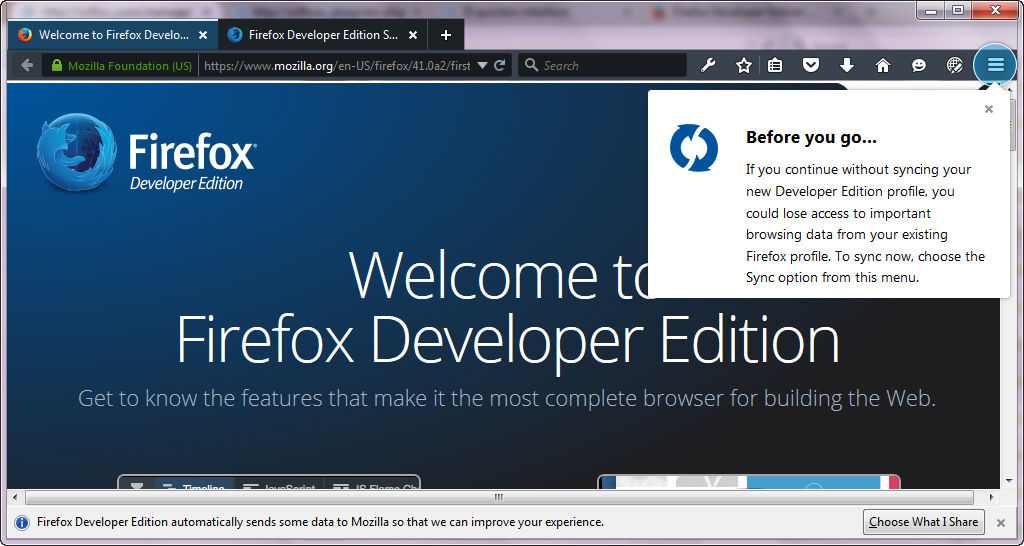Click the wrench Developer Tools icon
This screenshot has height=546, width=1024.
pyautogui.click(x=708, y=65)
